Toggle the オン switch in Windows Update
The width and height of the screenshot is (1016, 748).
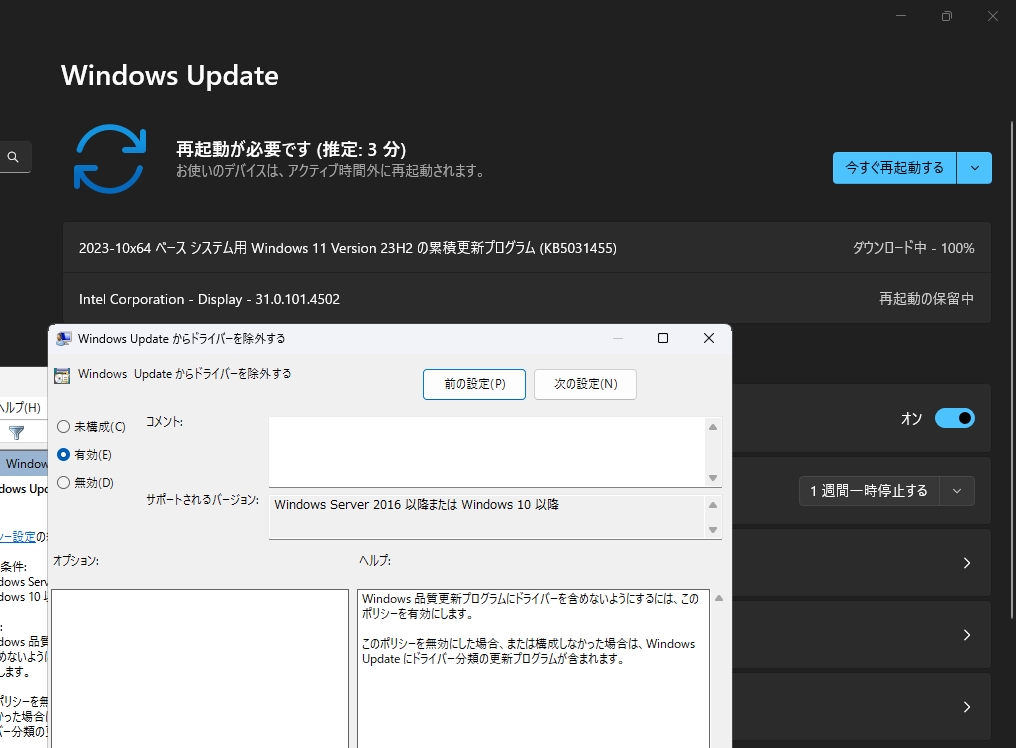point(954,418)
